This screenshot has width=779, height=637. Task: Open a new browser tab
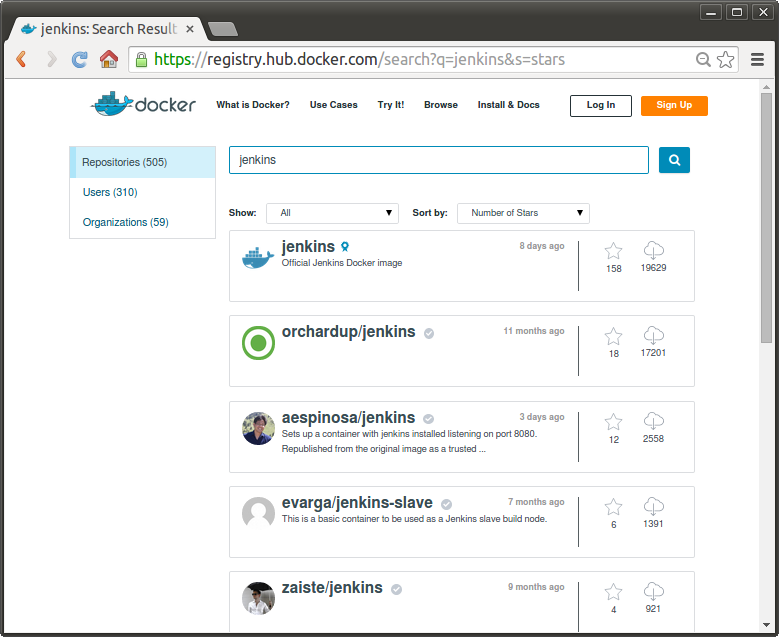coord(223,29)
